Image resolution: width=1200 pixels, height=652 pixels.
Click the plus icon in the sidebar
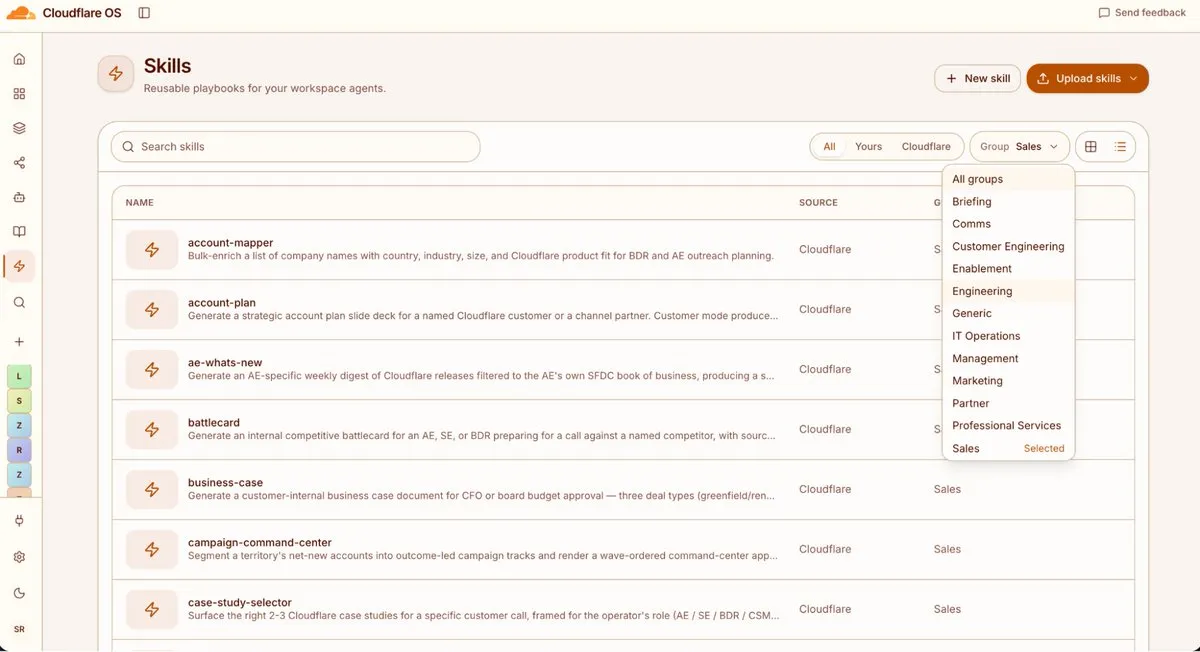point(19,342)
